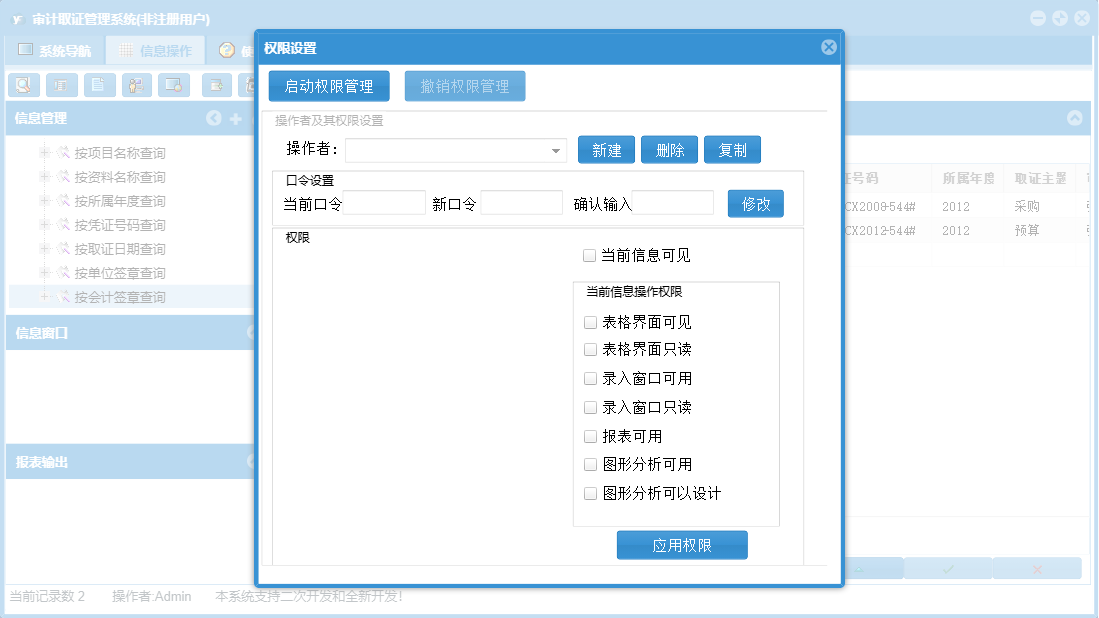
Task: Click the wand icon beside 按单位签章查询
Action: (63, 273)
